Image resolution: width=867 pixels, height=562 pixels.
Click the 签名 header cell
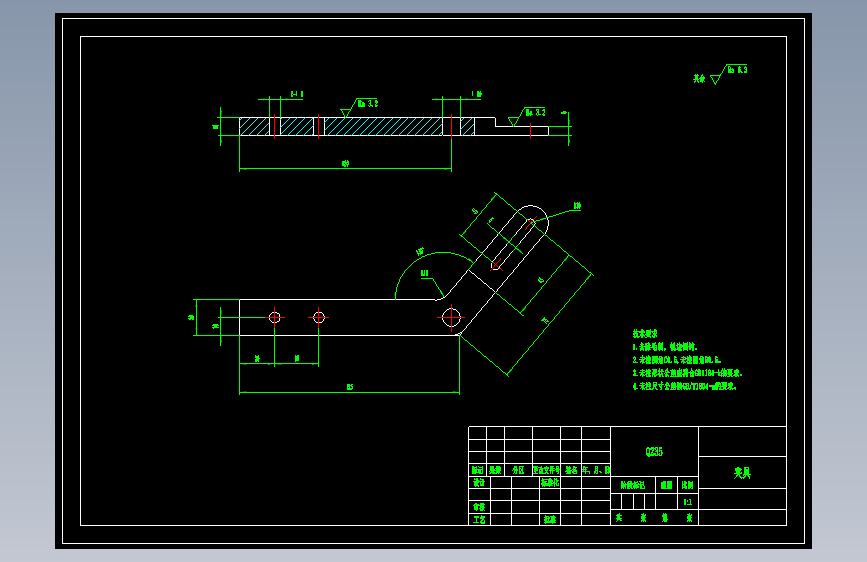(x=571, y=470)
